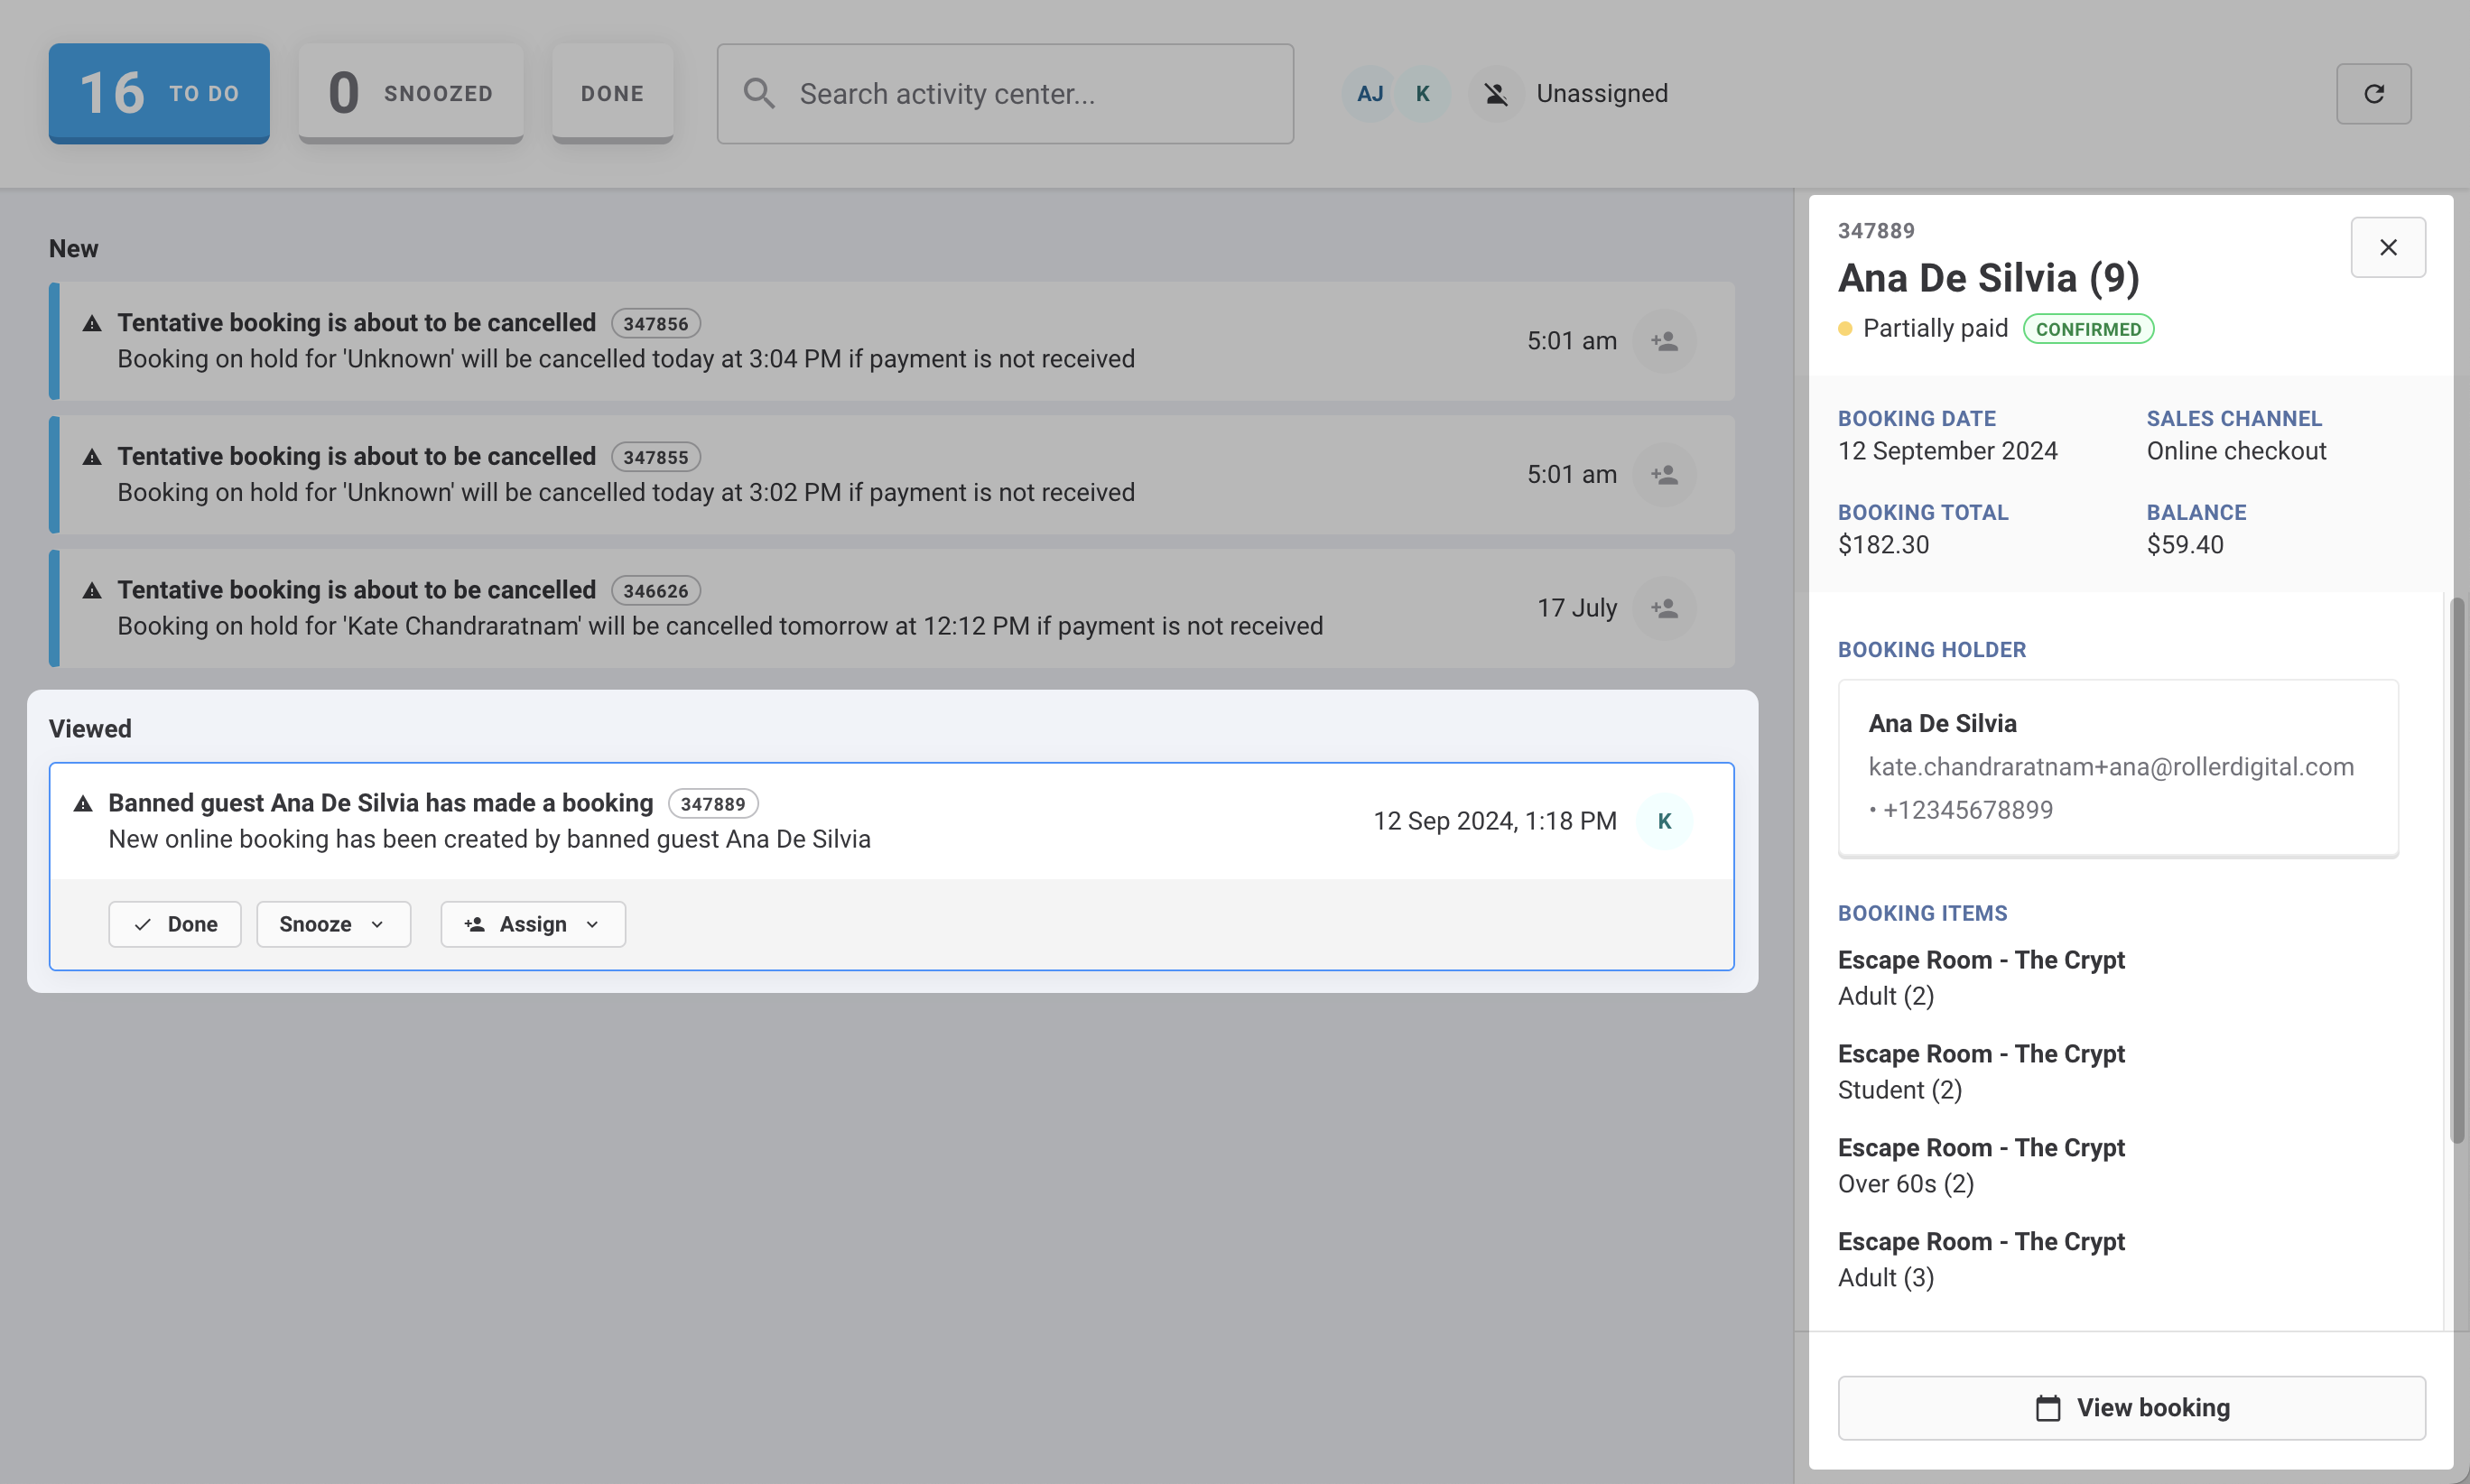
Task: Close the Ana De Silvia booking panel
Action: [x=2388, y=247]
